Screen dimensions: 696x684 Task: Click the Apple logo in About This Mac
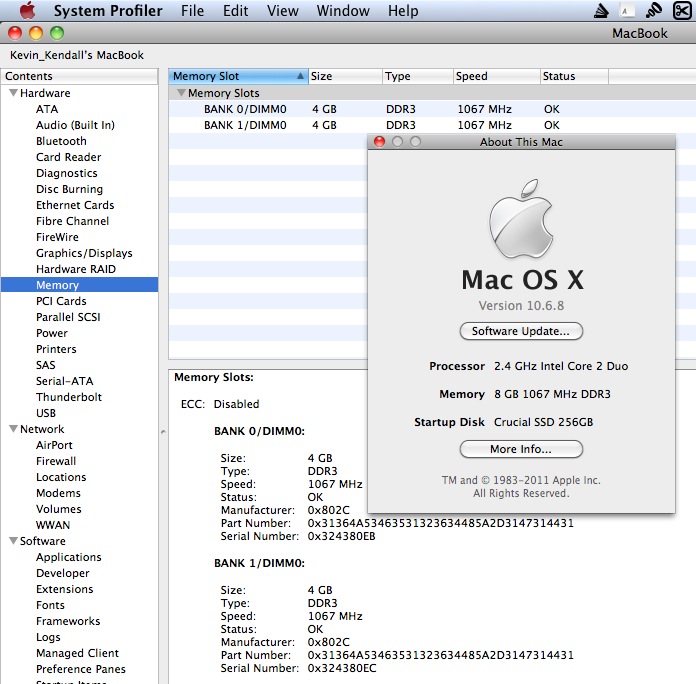[521, 218]
